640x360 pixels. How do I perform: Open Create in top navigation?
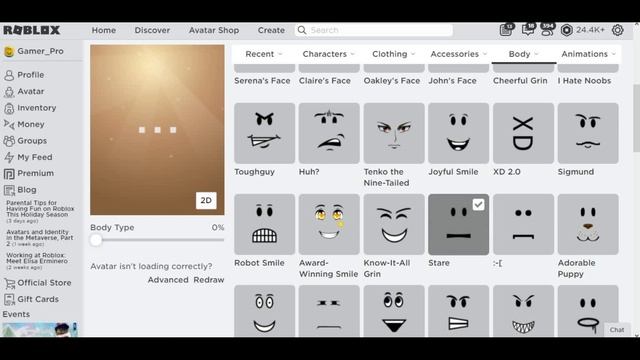coord(271,30)
